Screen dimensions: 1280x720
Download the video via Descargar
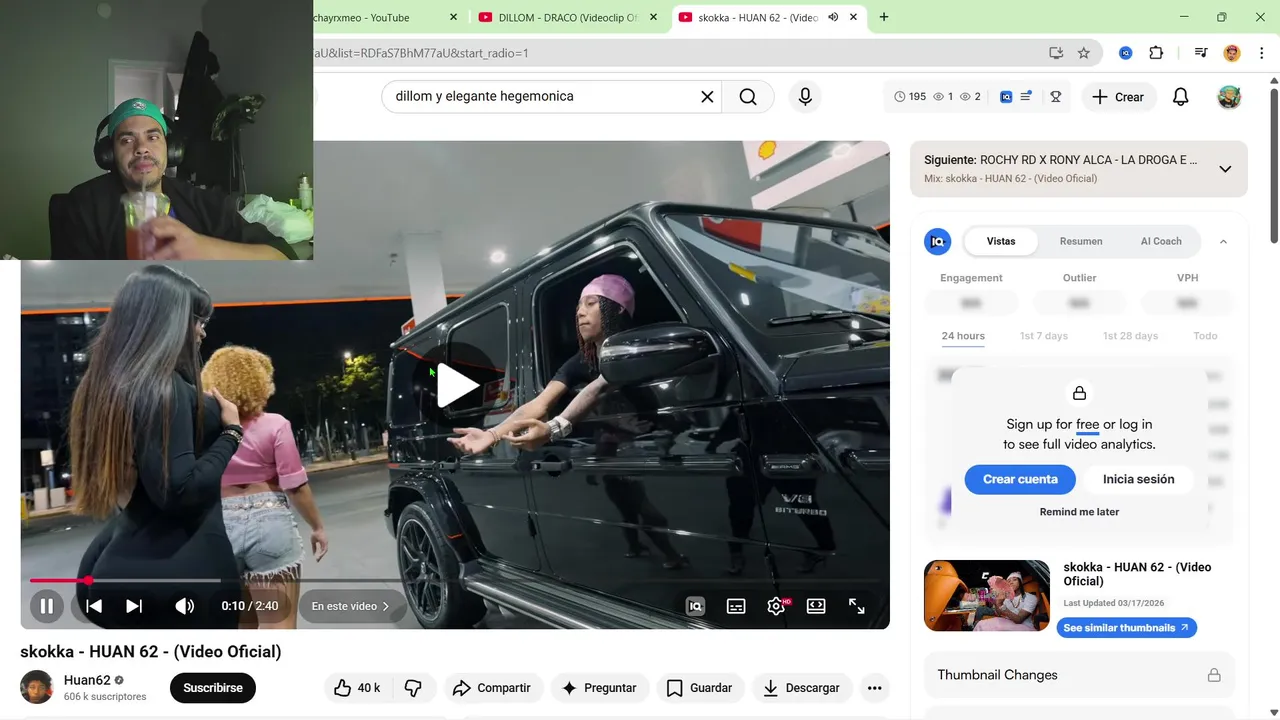802,688
